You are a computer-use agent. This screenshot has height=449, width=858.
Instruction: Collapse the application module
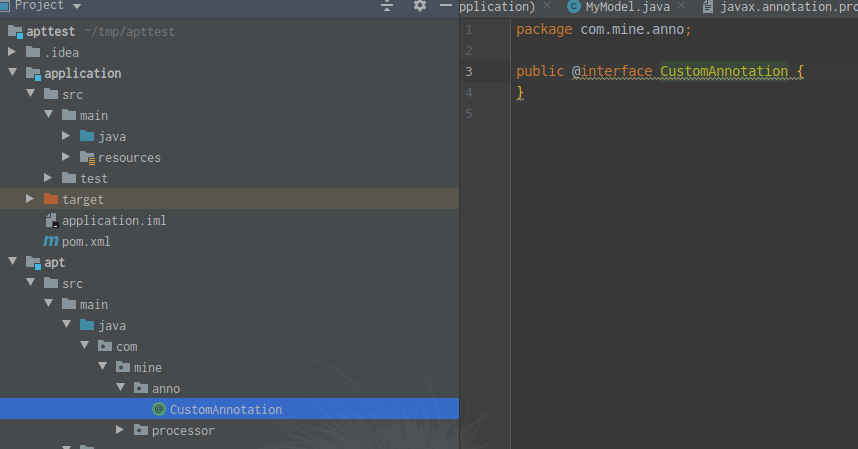point(13,73)
